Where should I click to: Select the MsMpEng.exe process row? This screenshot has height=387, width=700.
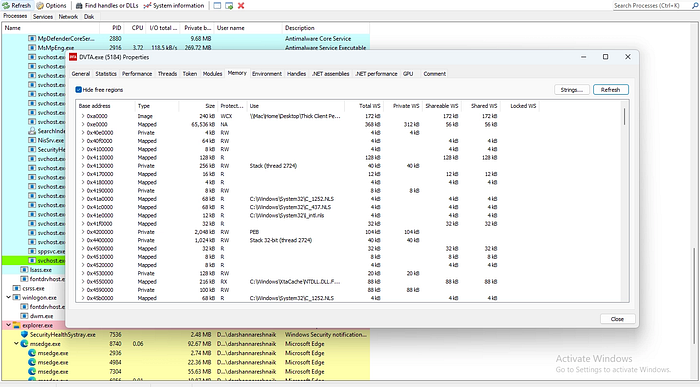coord(185,48)
